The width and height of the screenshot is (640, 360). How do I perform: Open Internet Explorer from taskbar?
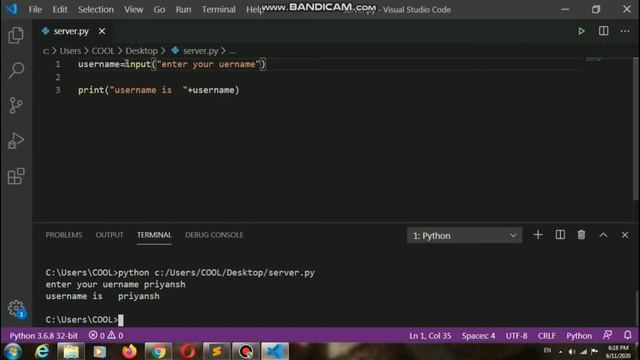(42, 351)
